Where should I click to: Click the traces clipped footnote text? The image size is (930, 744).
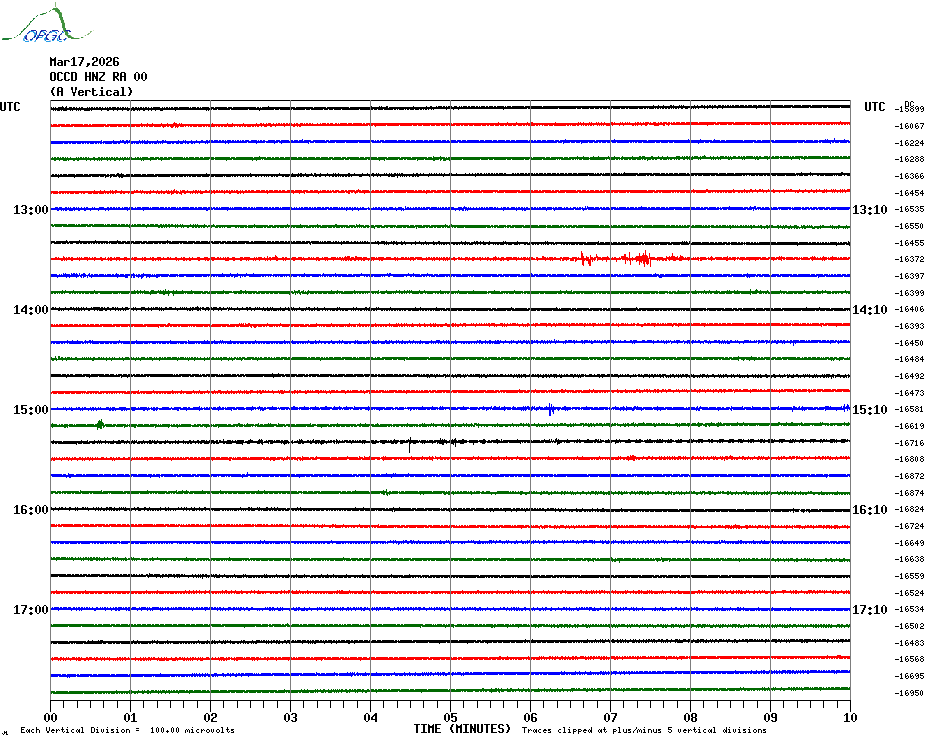coord(644,730)
